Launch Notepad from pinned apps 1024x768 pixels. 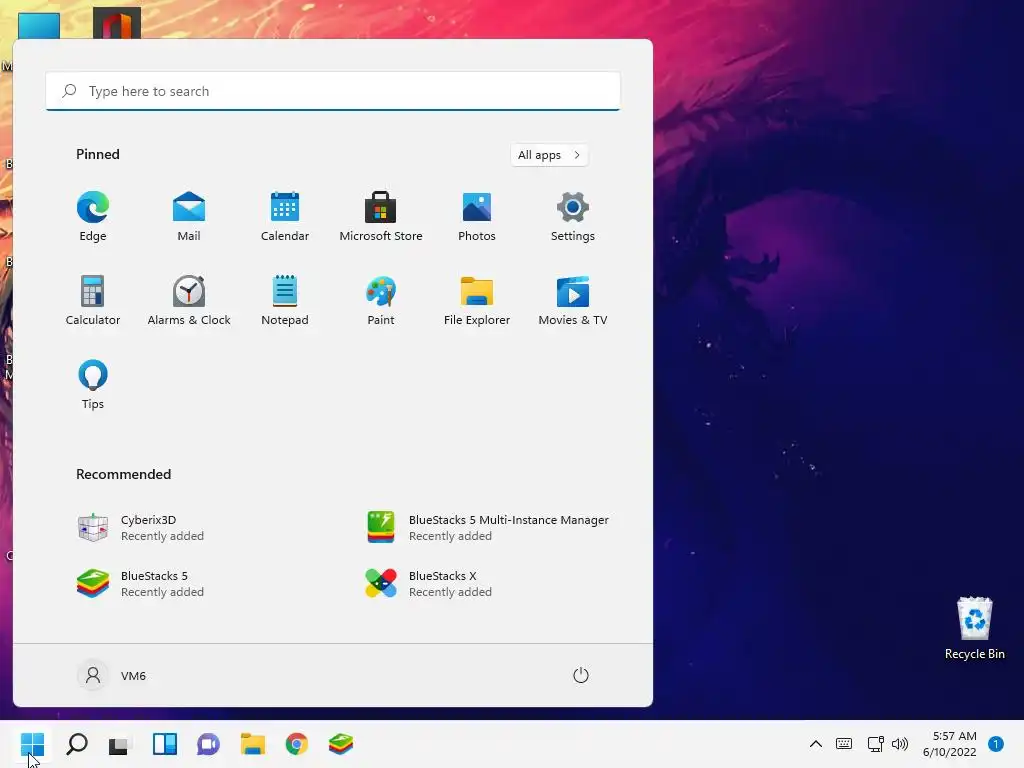(x=285, y=300)
